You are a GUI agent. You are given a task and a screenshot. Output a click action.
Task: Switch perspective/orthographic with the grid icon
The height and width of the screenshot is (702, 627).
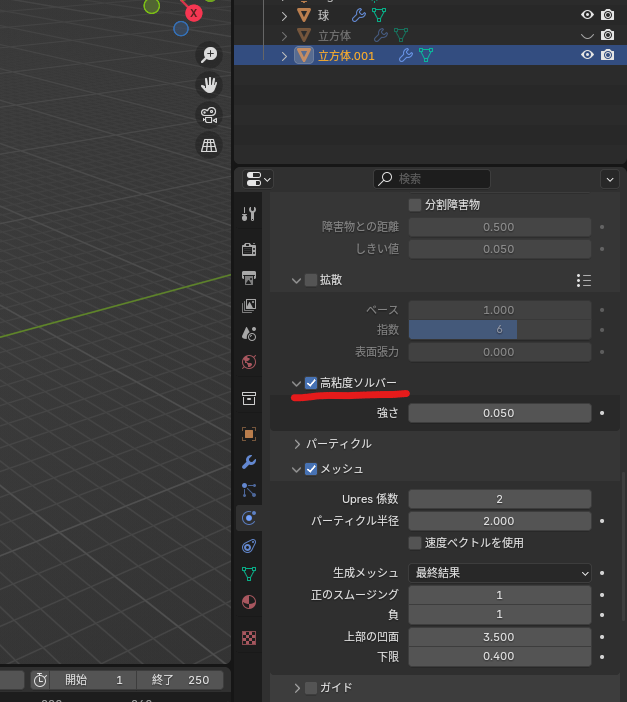209,145
